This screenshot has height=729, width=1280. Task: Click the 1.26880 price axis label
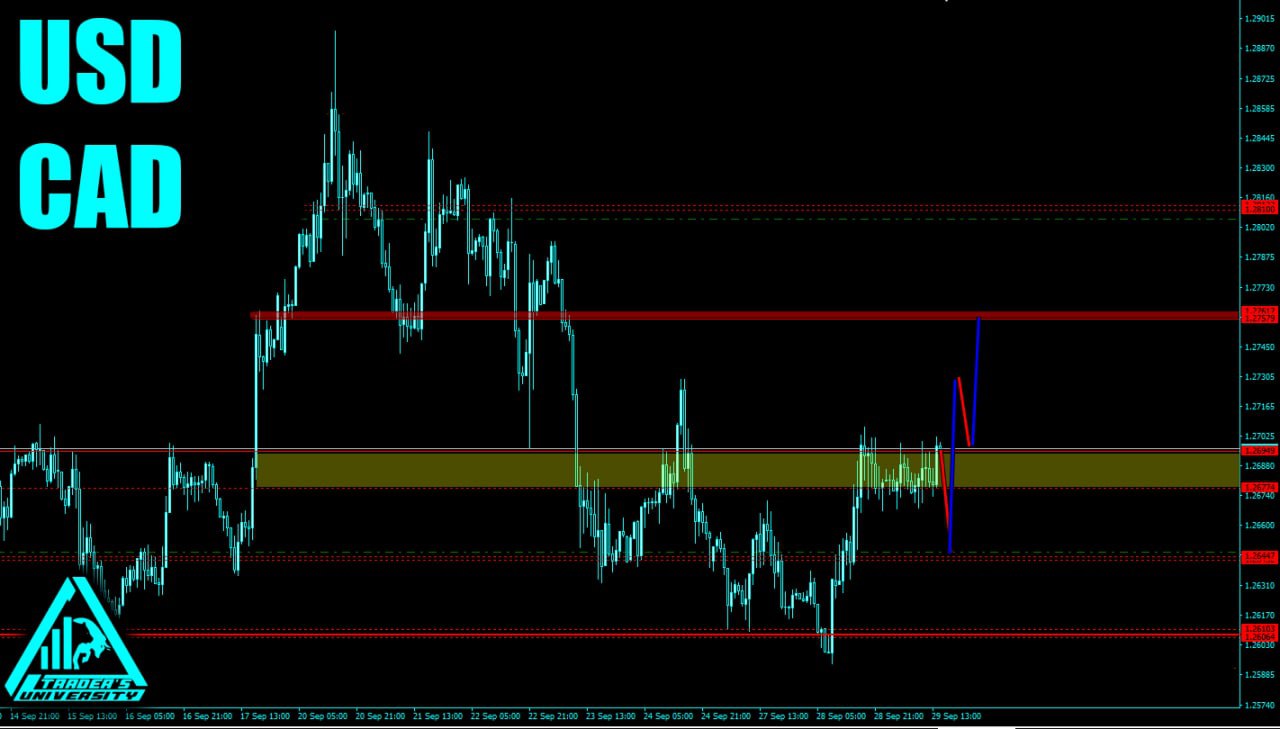pos(1260,466)
